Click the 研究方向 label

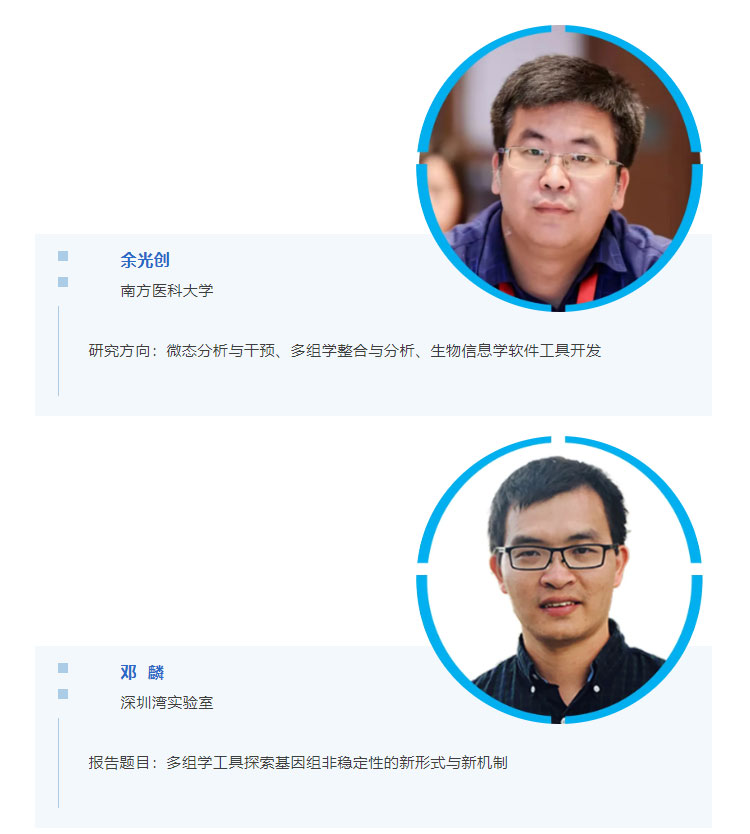(x=119, y=351)
